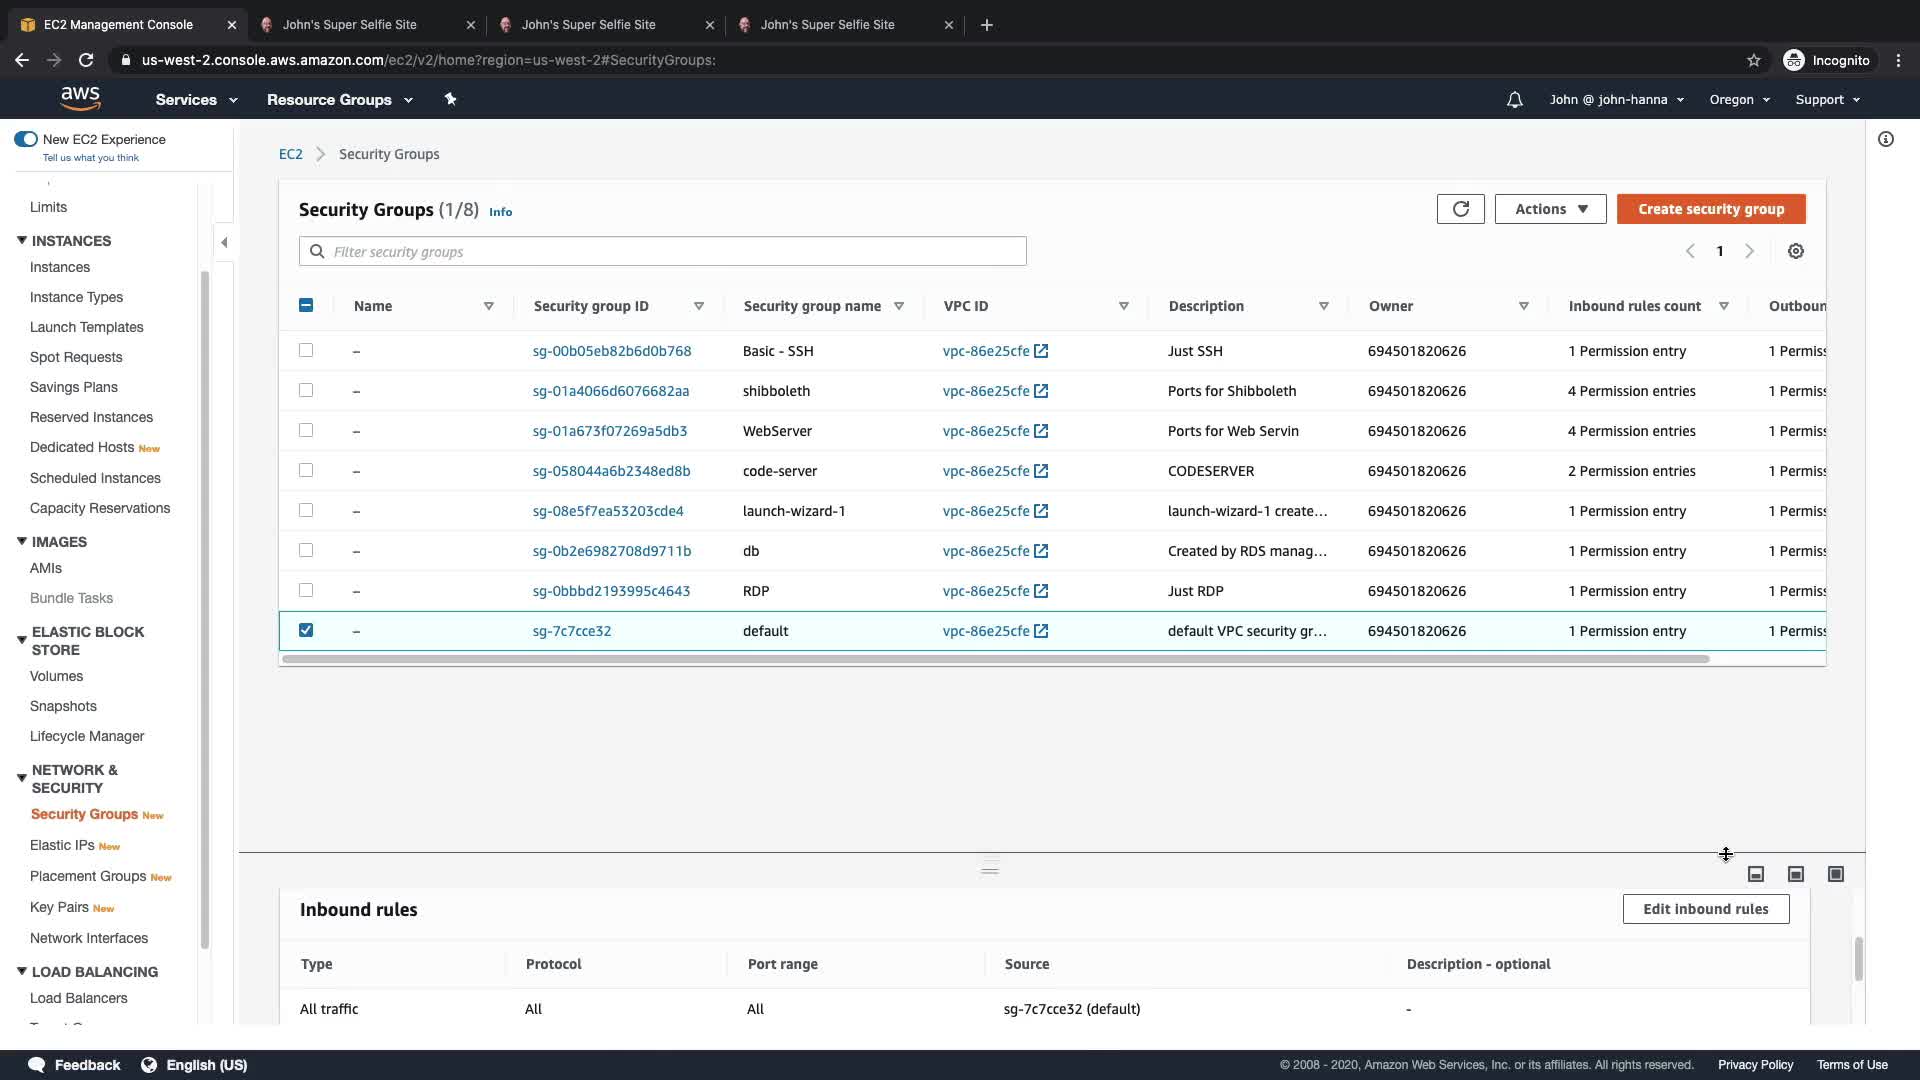Maximize details pane using rightmost layout icon

click(x=1836, y=874)
